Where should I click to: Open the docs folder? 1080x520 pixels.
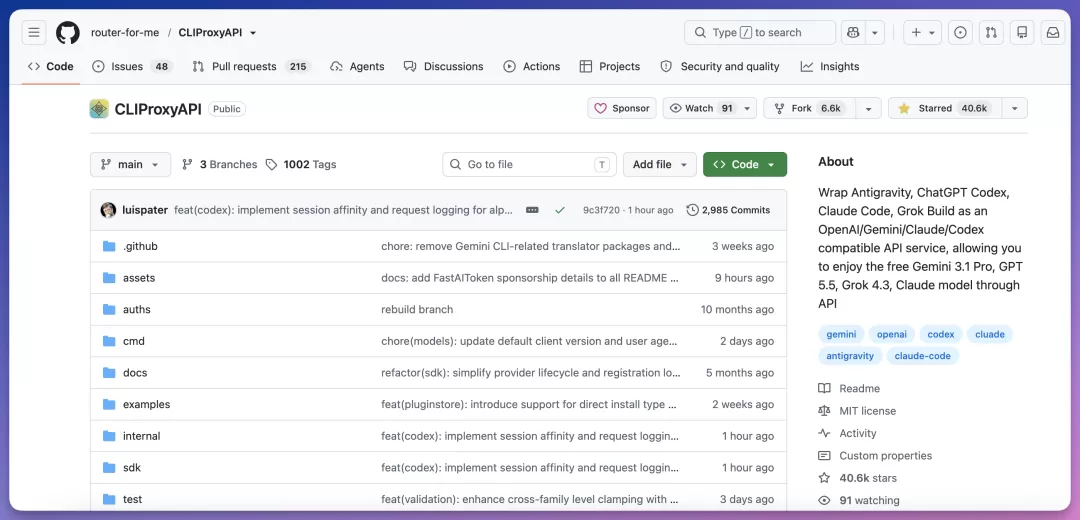coord(135,373)
